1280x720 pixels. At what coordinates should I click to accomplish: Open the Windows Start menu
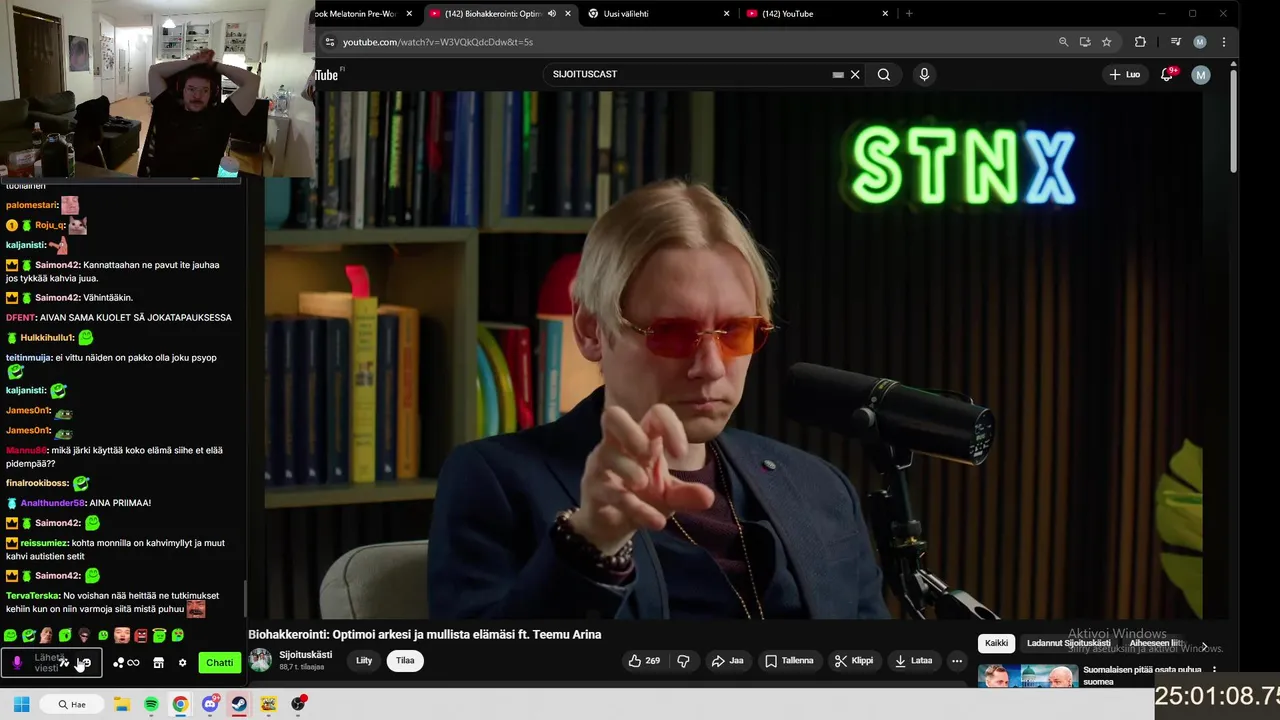[x=21, y=704]
